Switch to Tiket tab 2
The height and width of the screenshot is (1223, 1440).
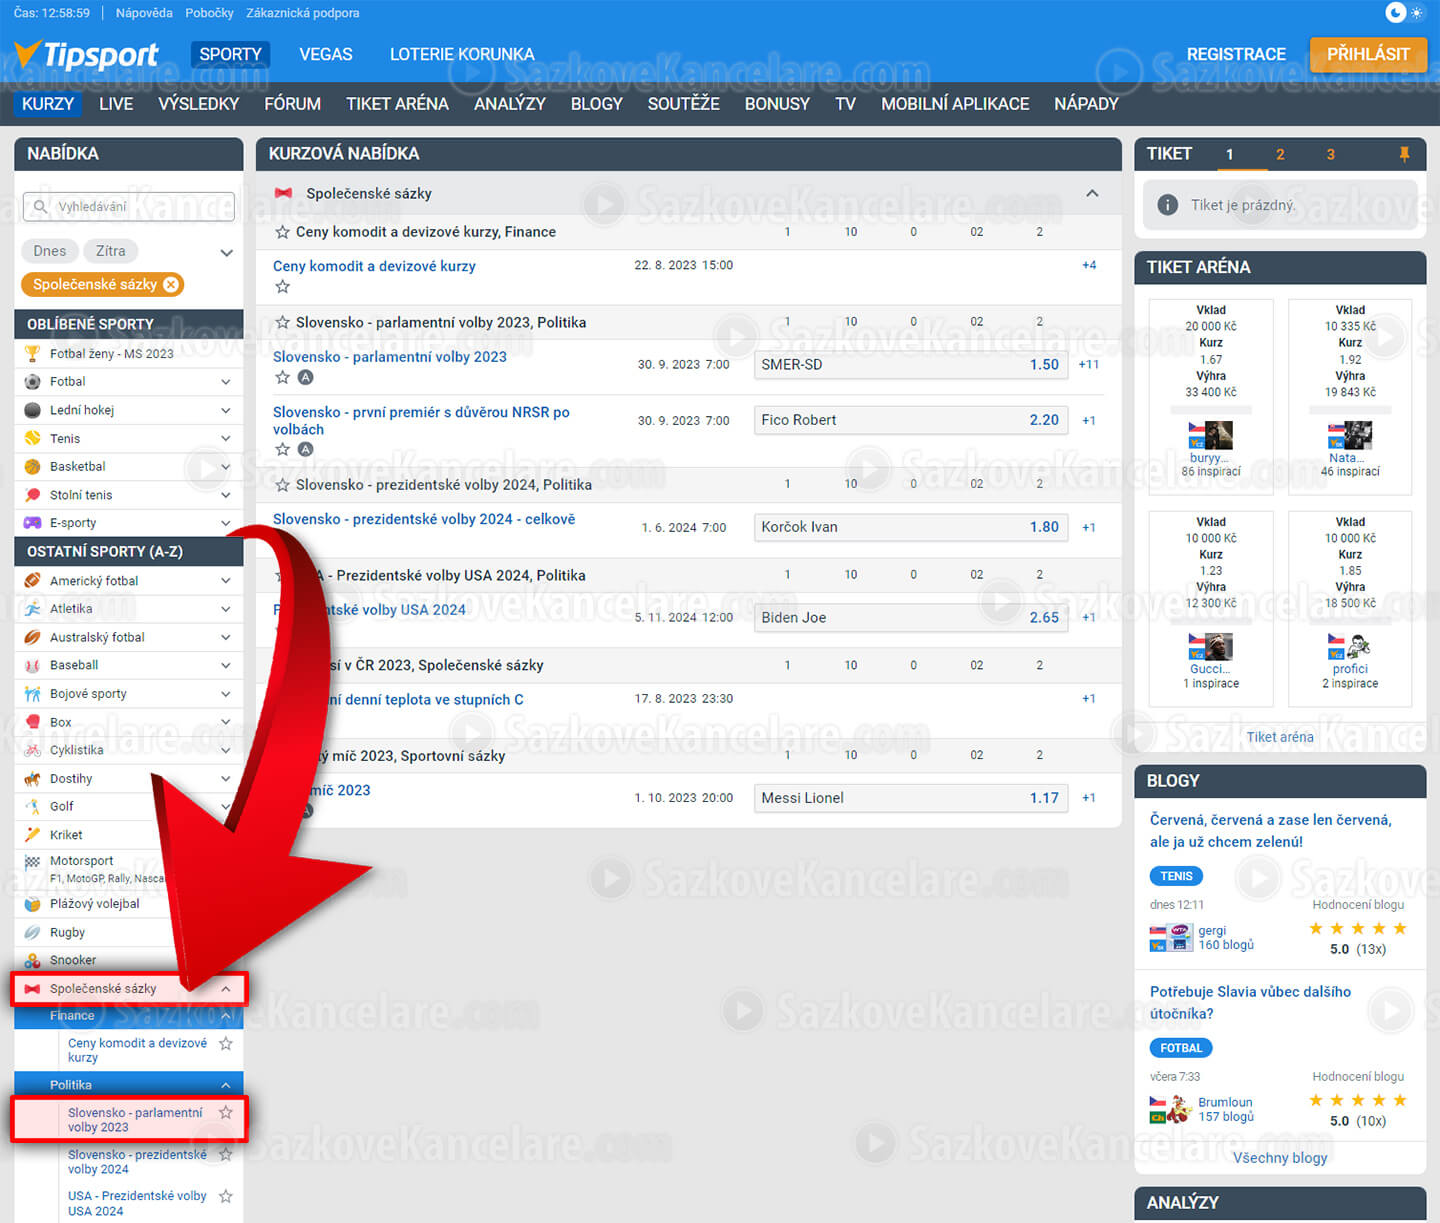pos(1280,154)
